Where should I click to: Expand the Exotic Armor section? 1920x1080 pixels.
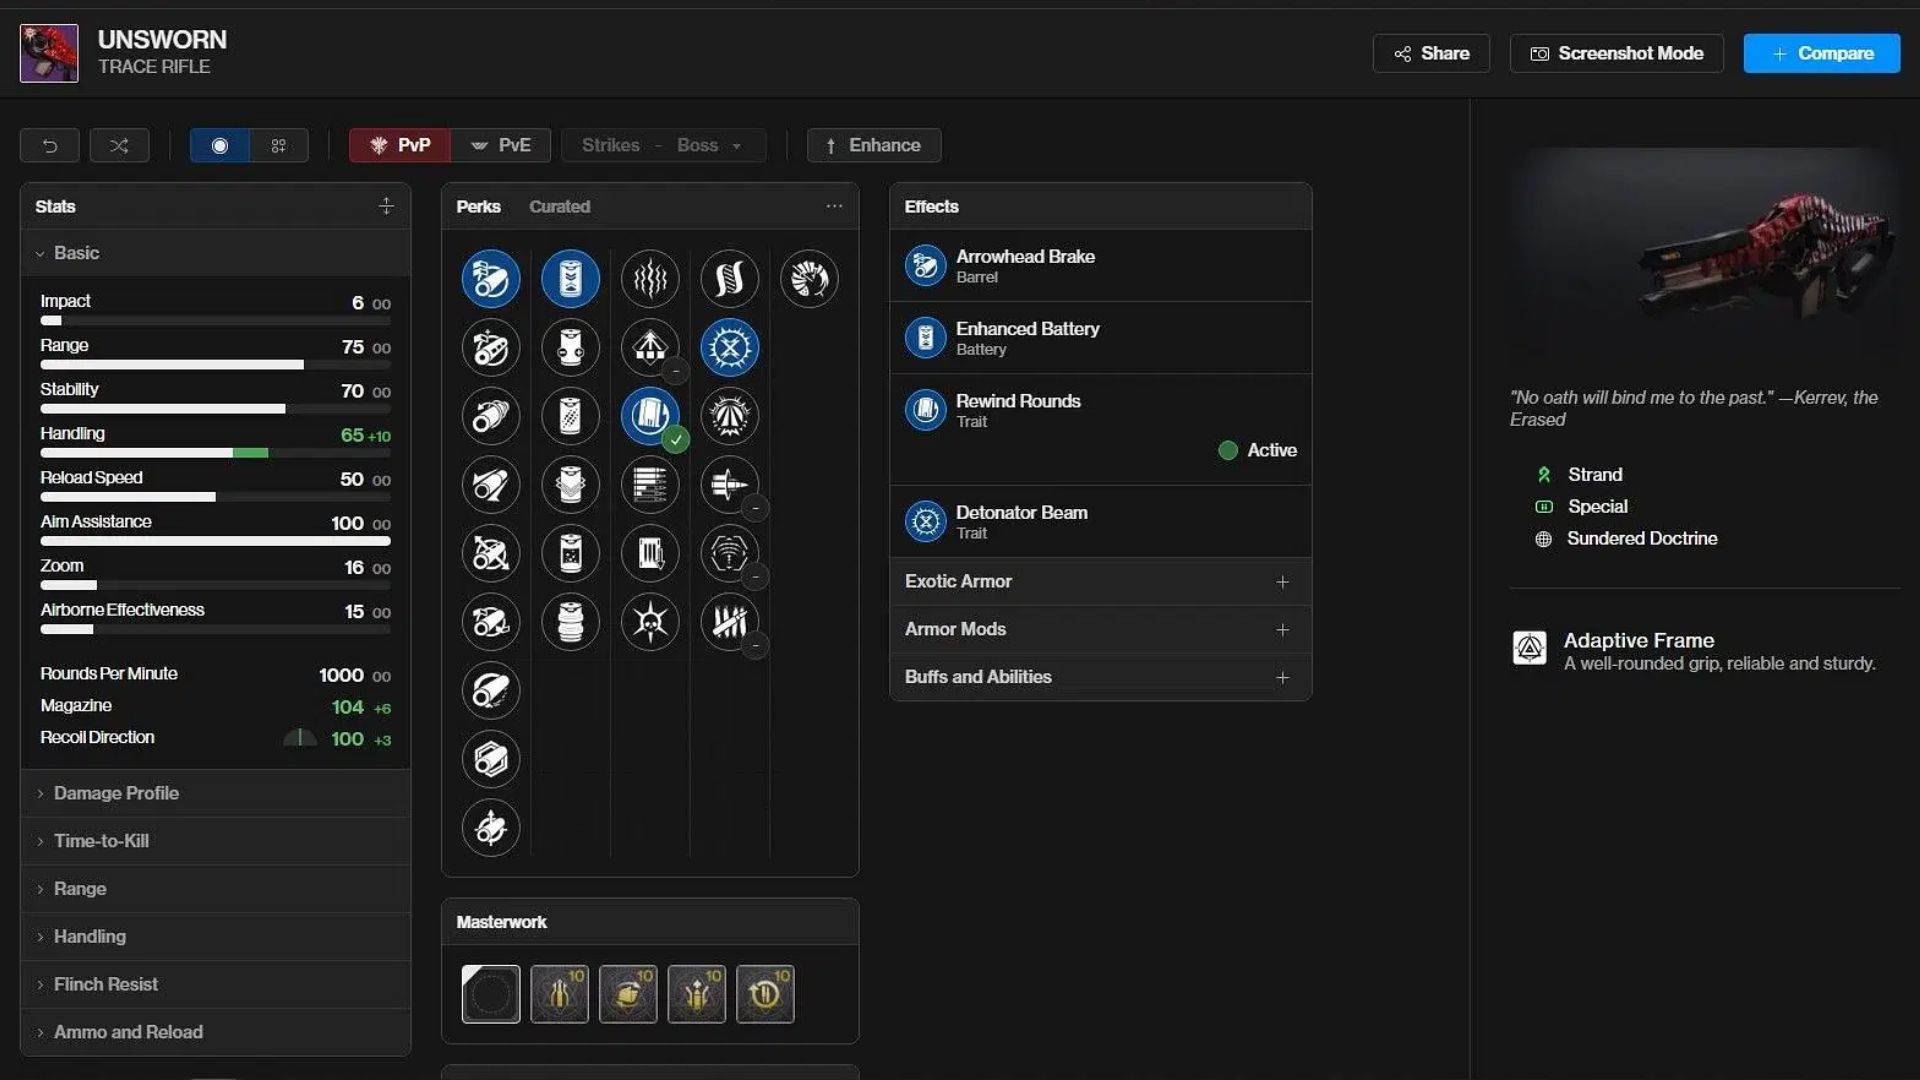[1100, 582]
